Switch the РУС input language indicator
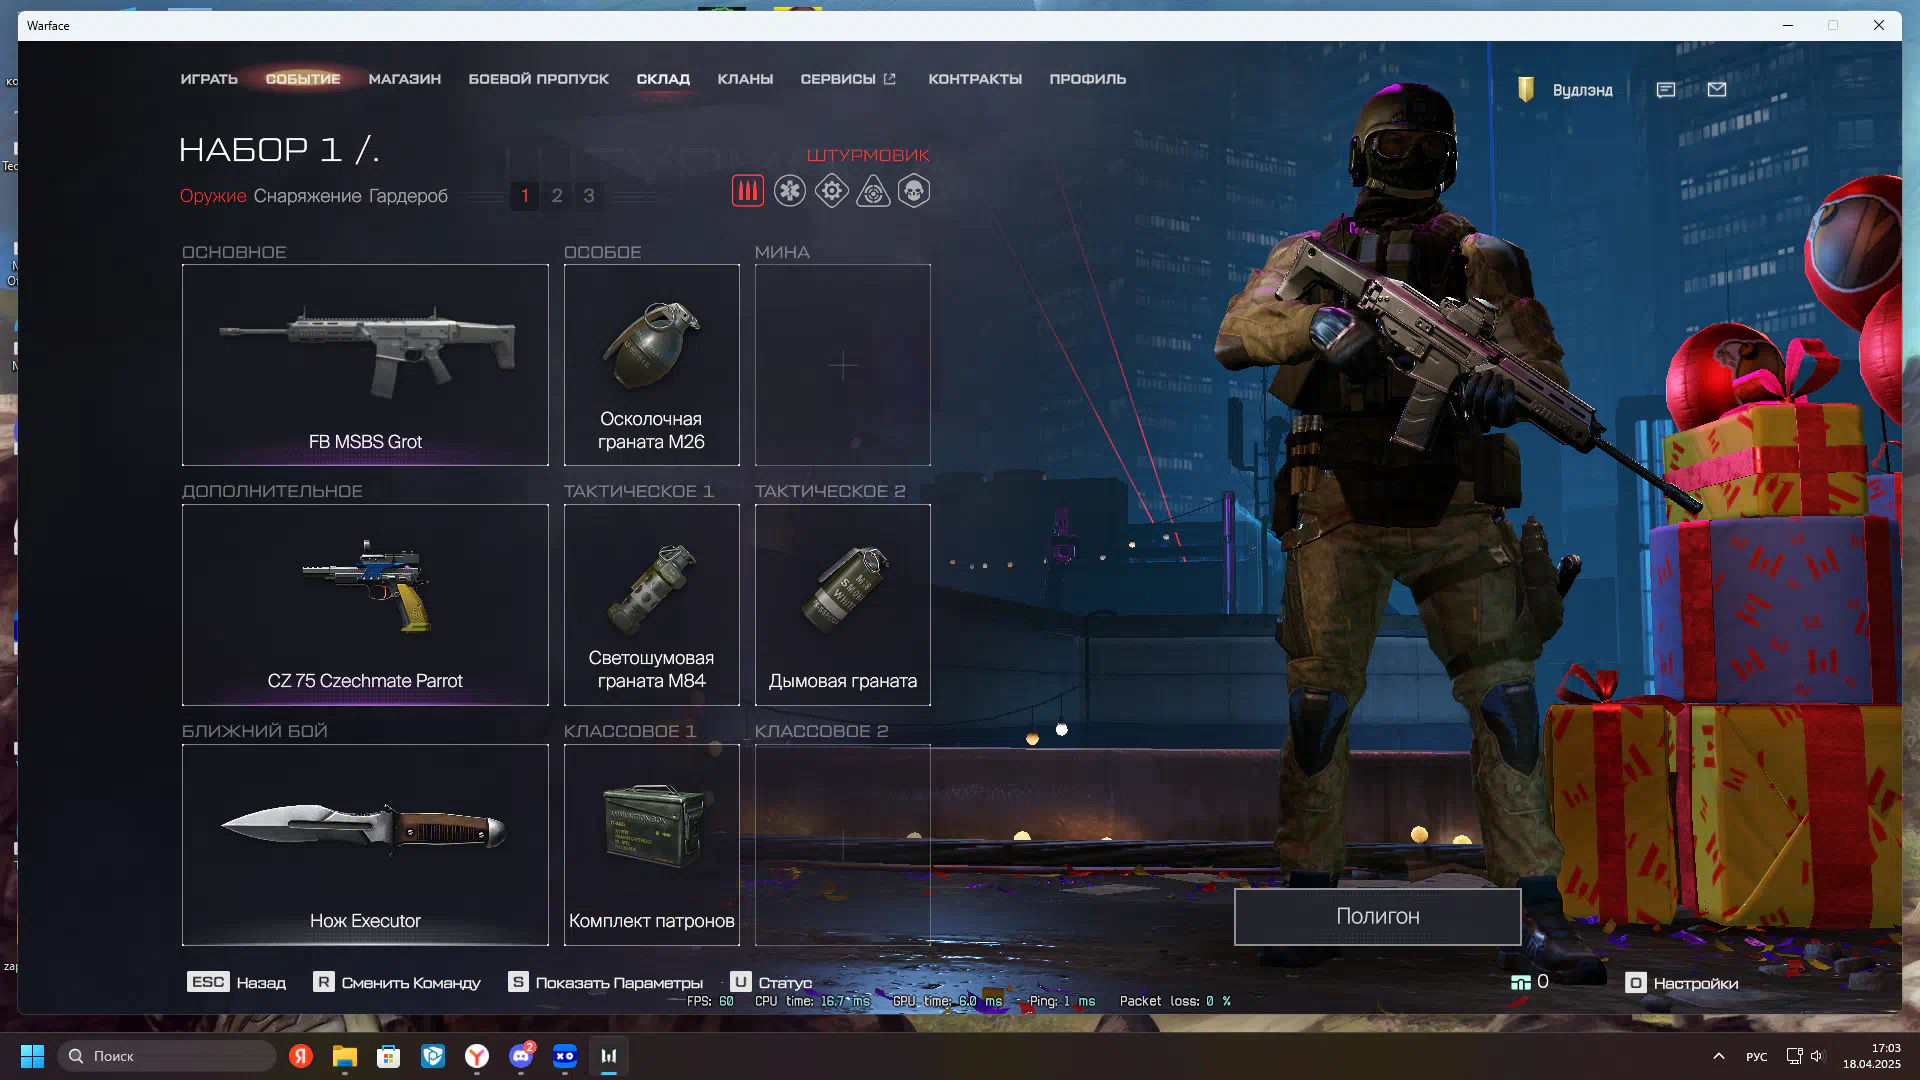This screenshot has height=1080, width=1920. pos(1757,1056)
